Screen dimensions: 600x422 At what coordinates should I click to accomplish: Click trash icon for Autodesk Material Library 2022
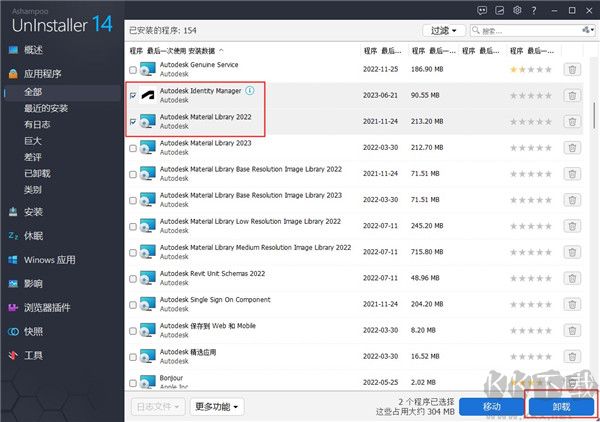click(x=572, y=122)
